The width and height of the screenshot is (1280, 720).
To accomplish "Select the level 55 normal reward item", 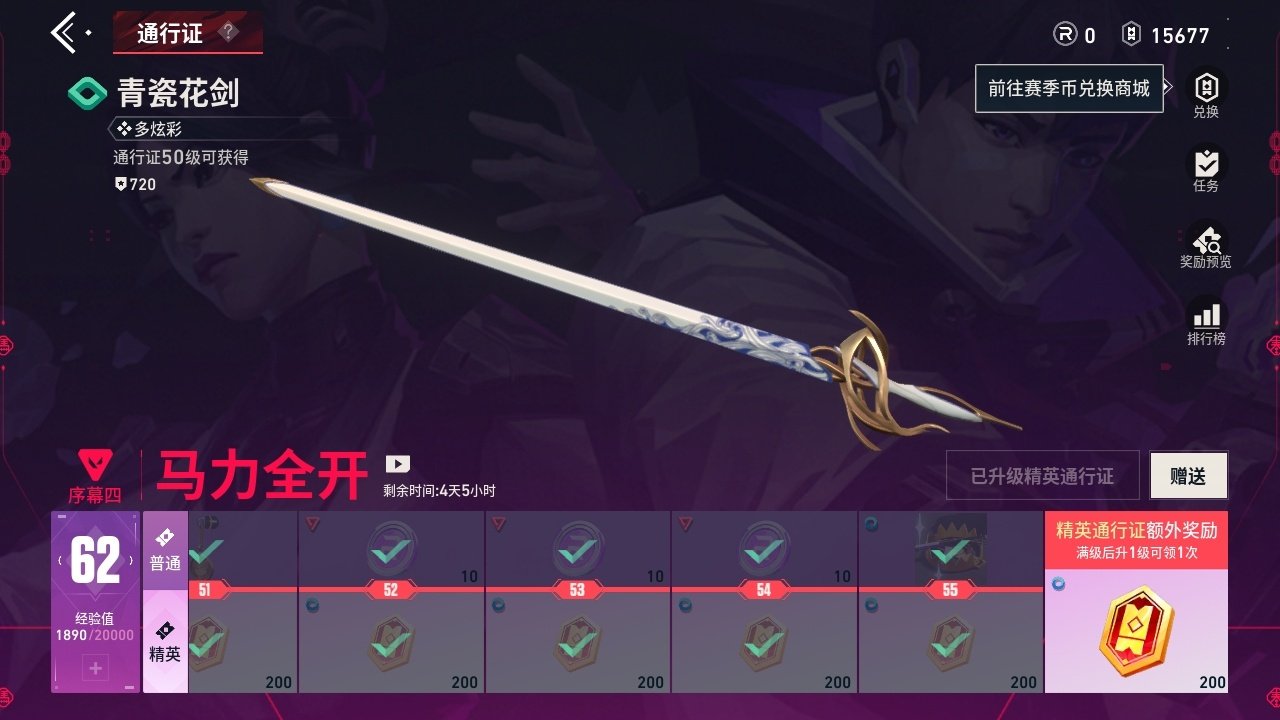I will tap(950, 549).
